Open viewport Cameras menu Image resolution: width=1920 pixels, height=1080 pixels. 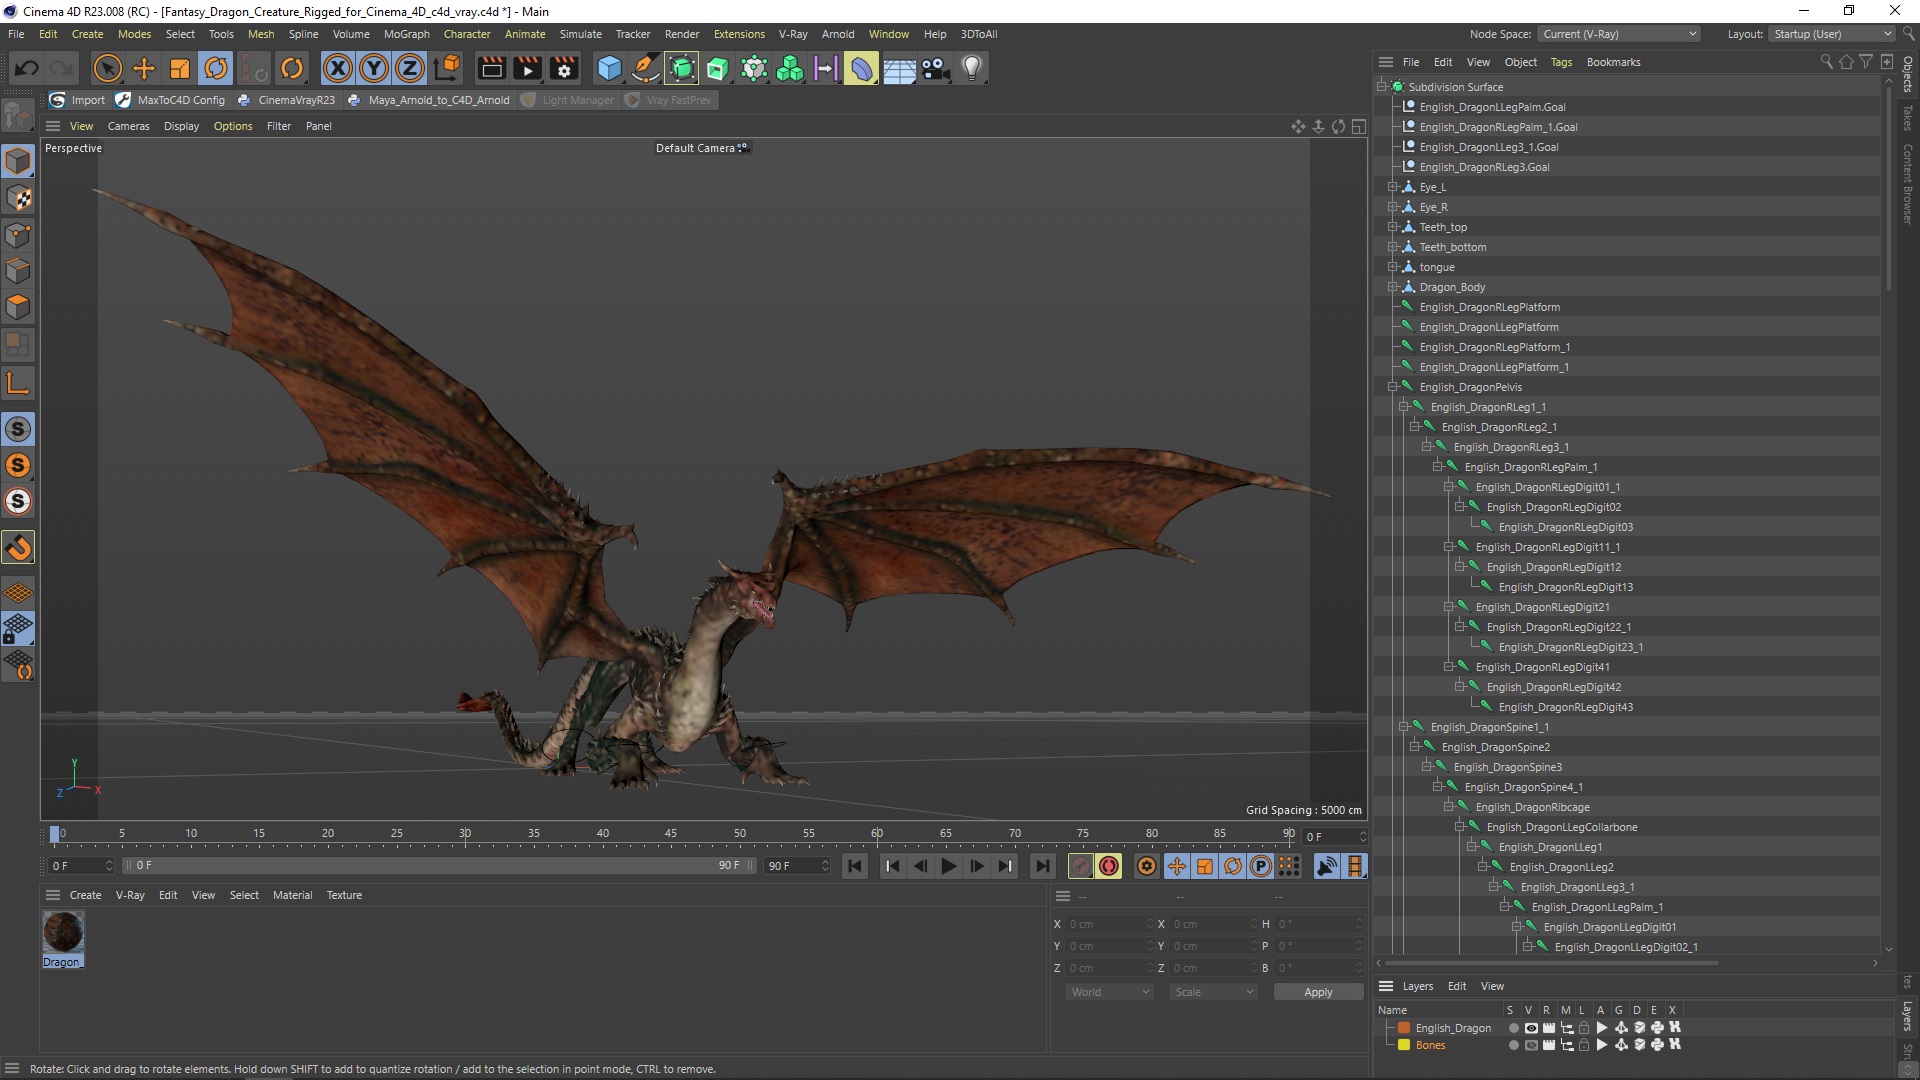(x=128, y=126)
